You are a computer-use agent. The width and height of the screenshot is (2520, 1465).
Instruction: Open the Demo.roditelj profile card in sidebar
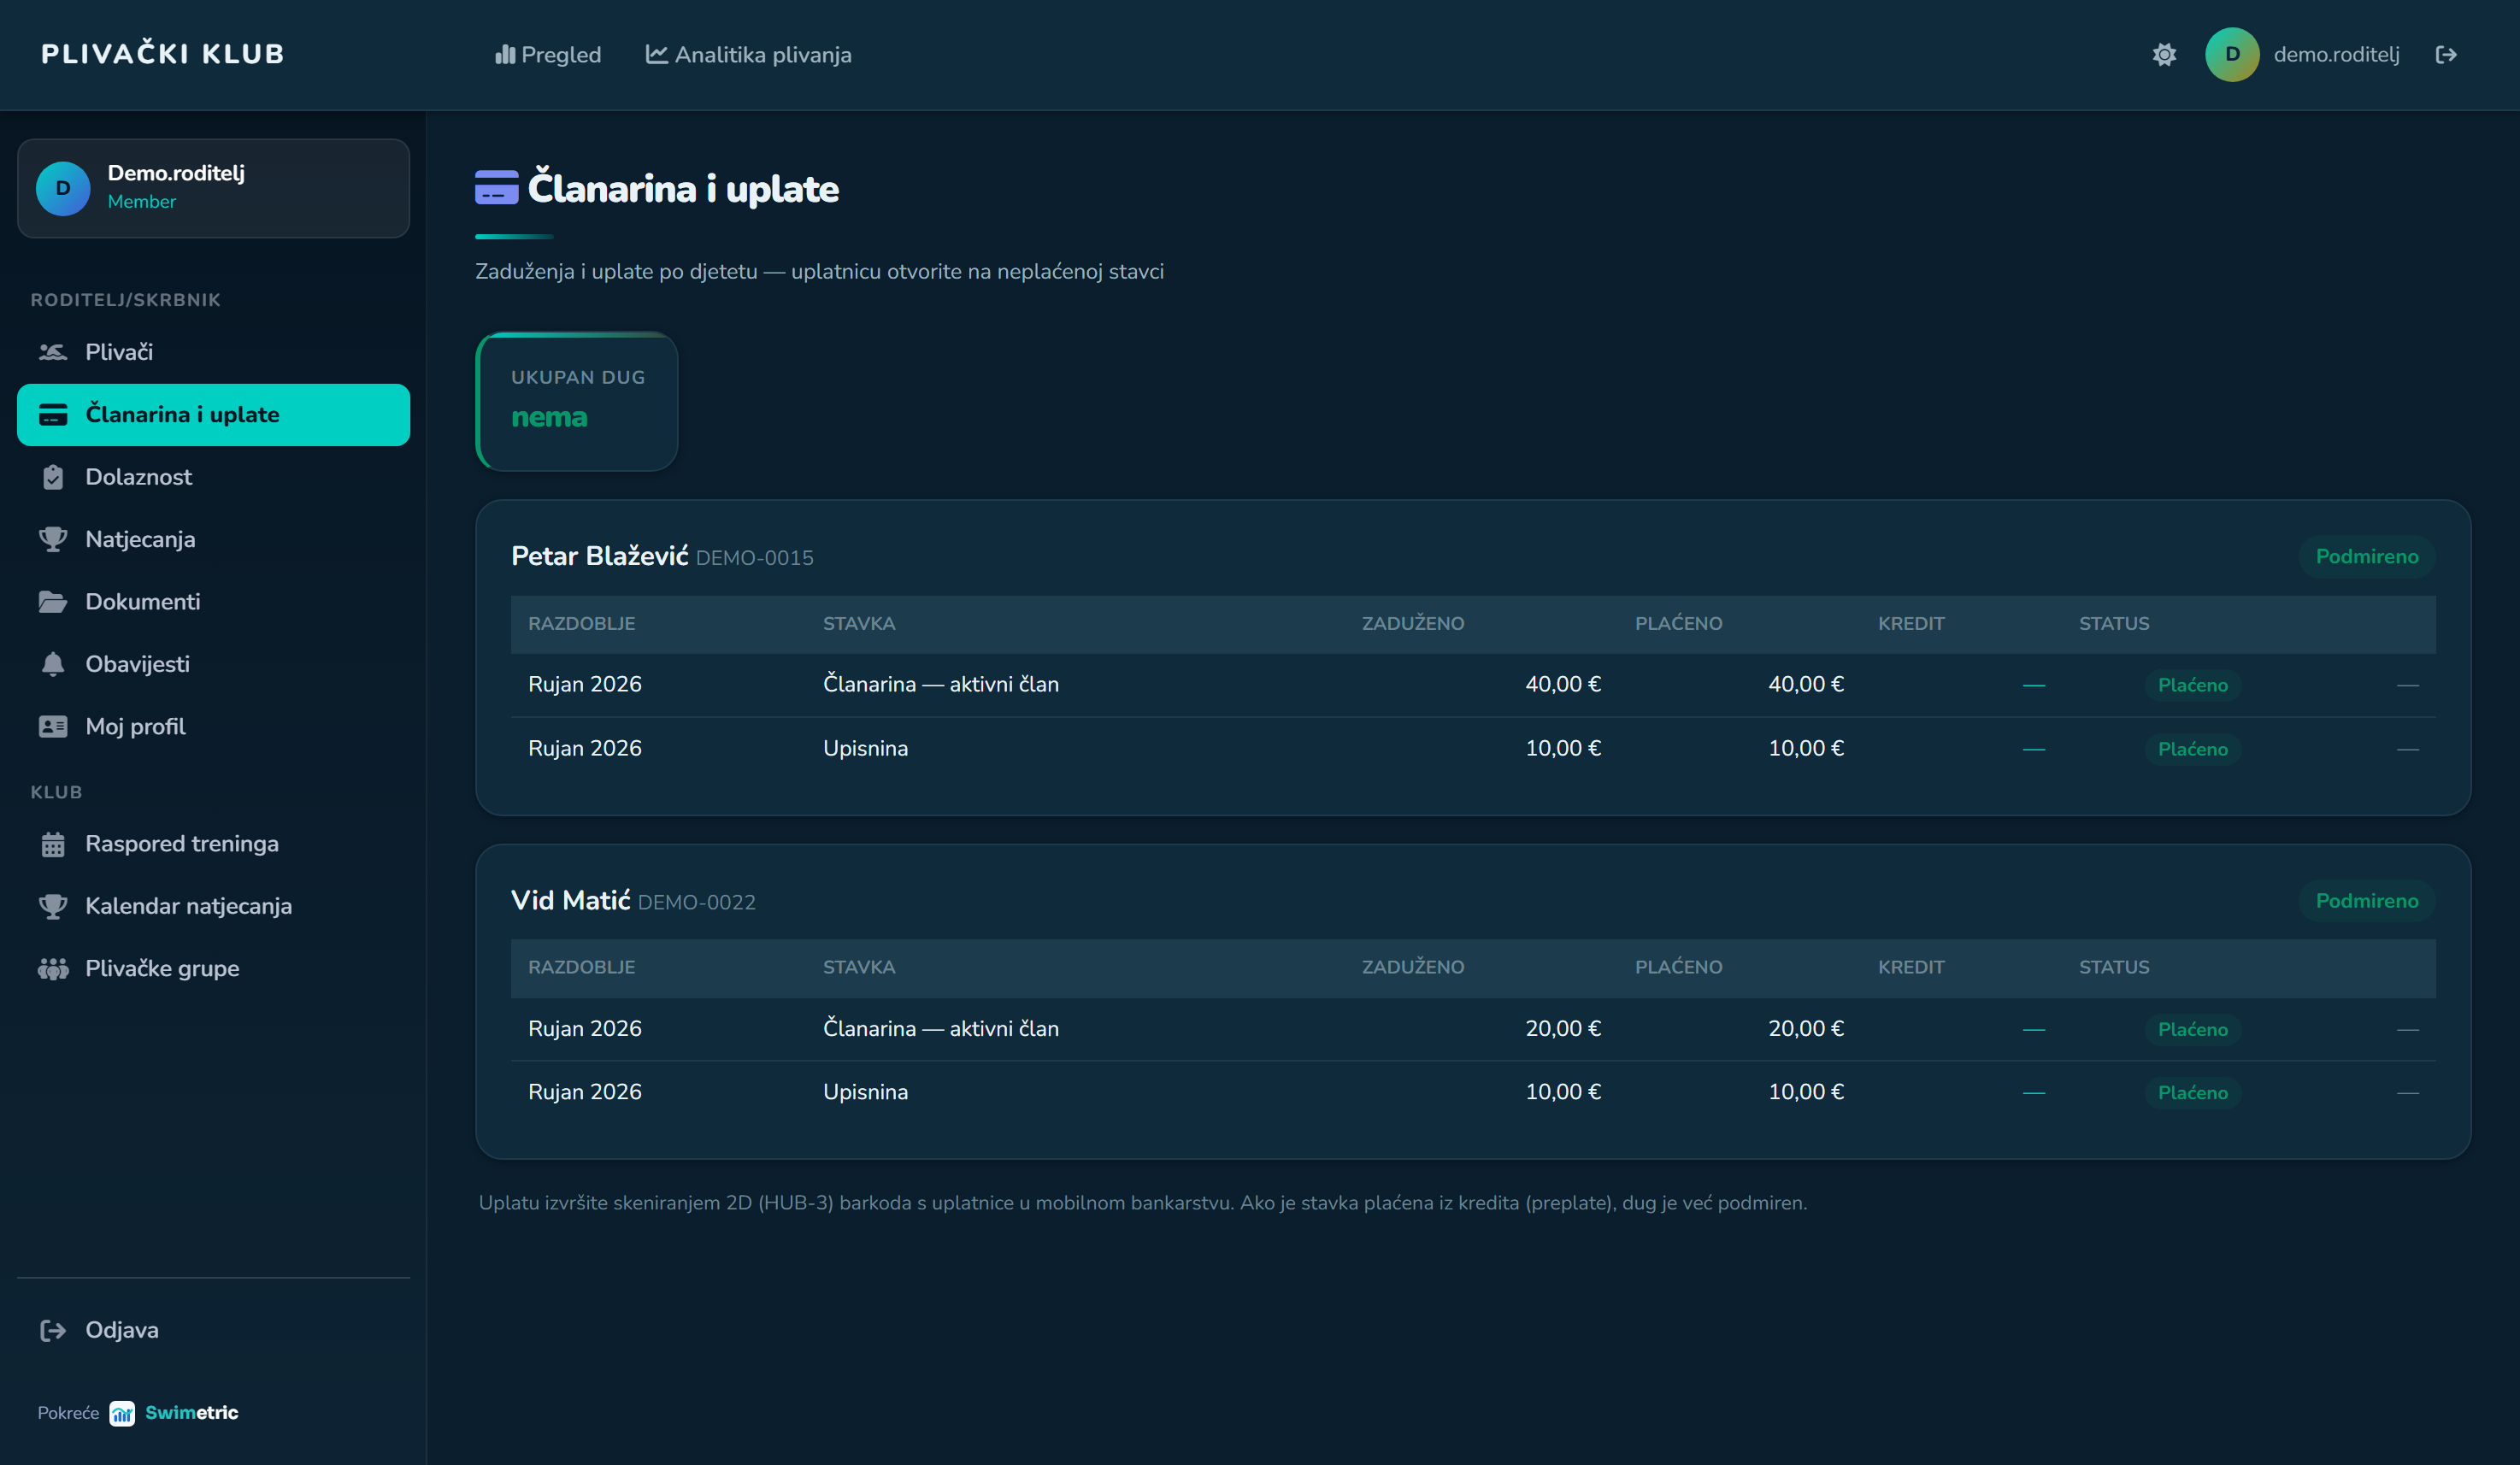213,188
